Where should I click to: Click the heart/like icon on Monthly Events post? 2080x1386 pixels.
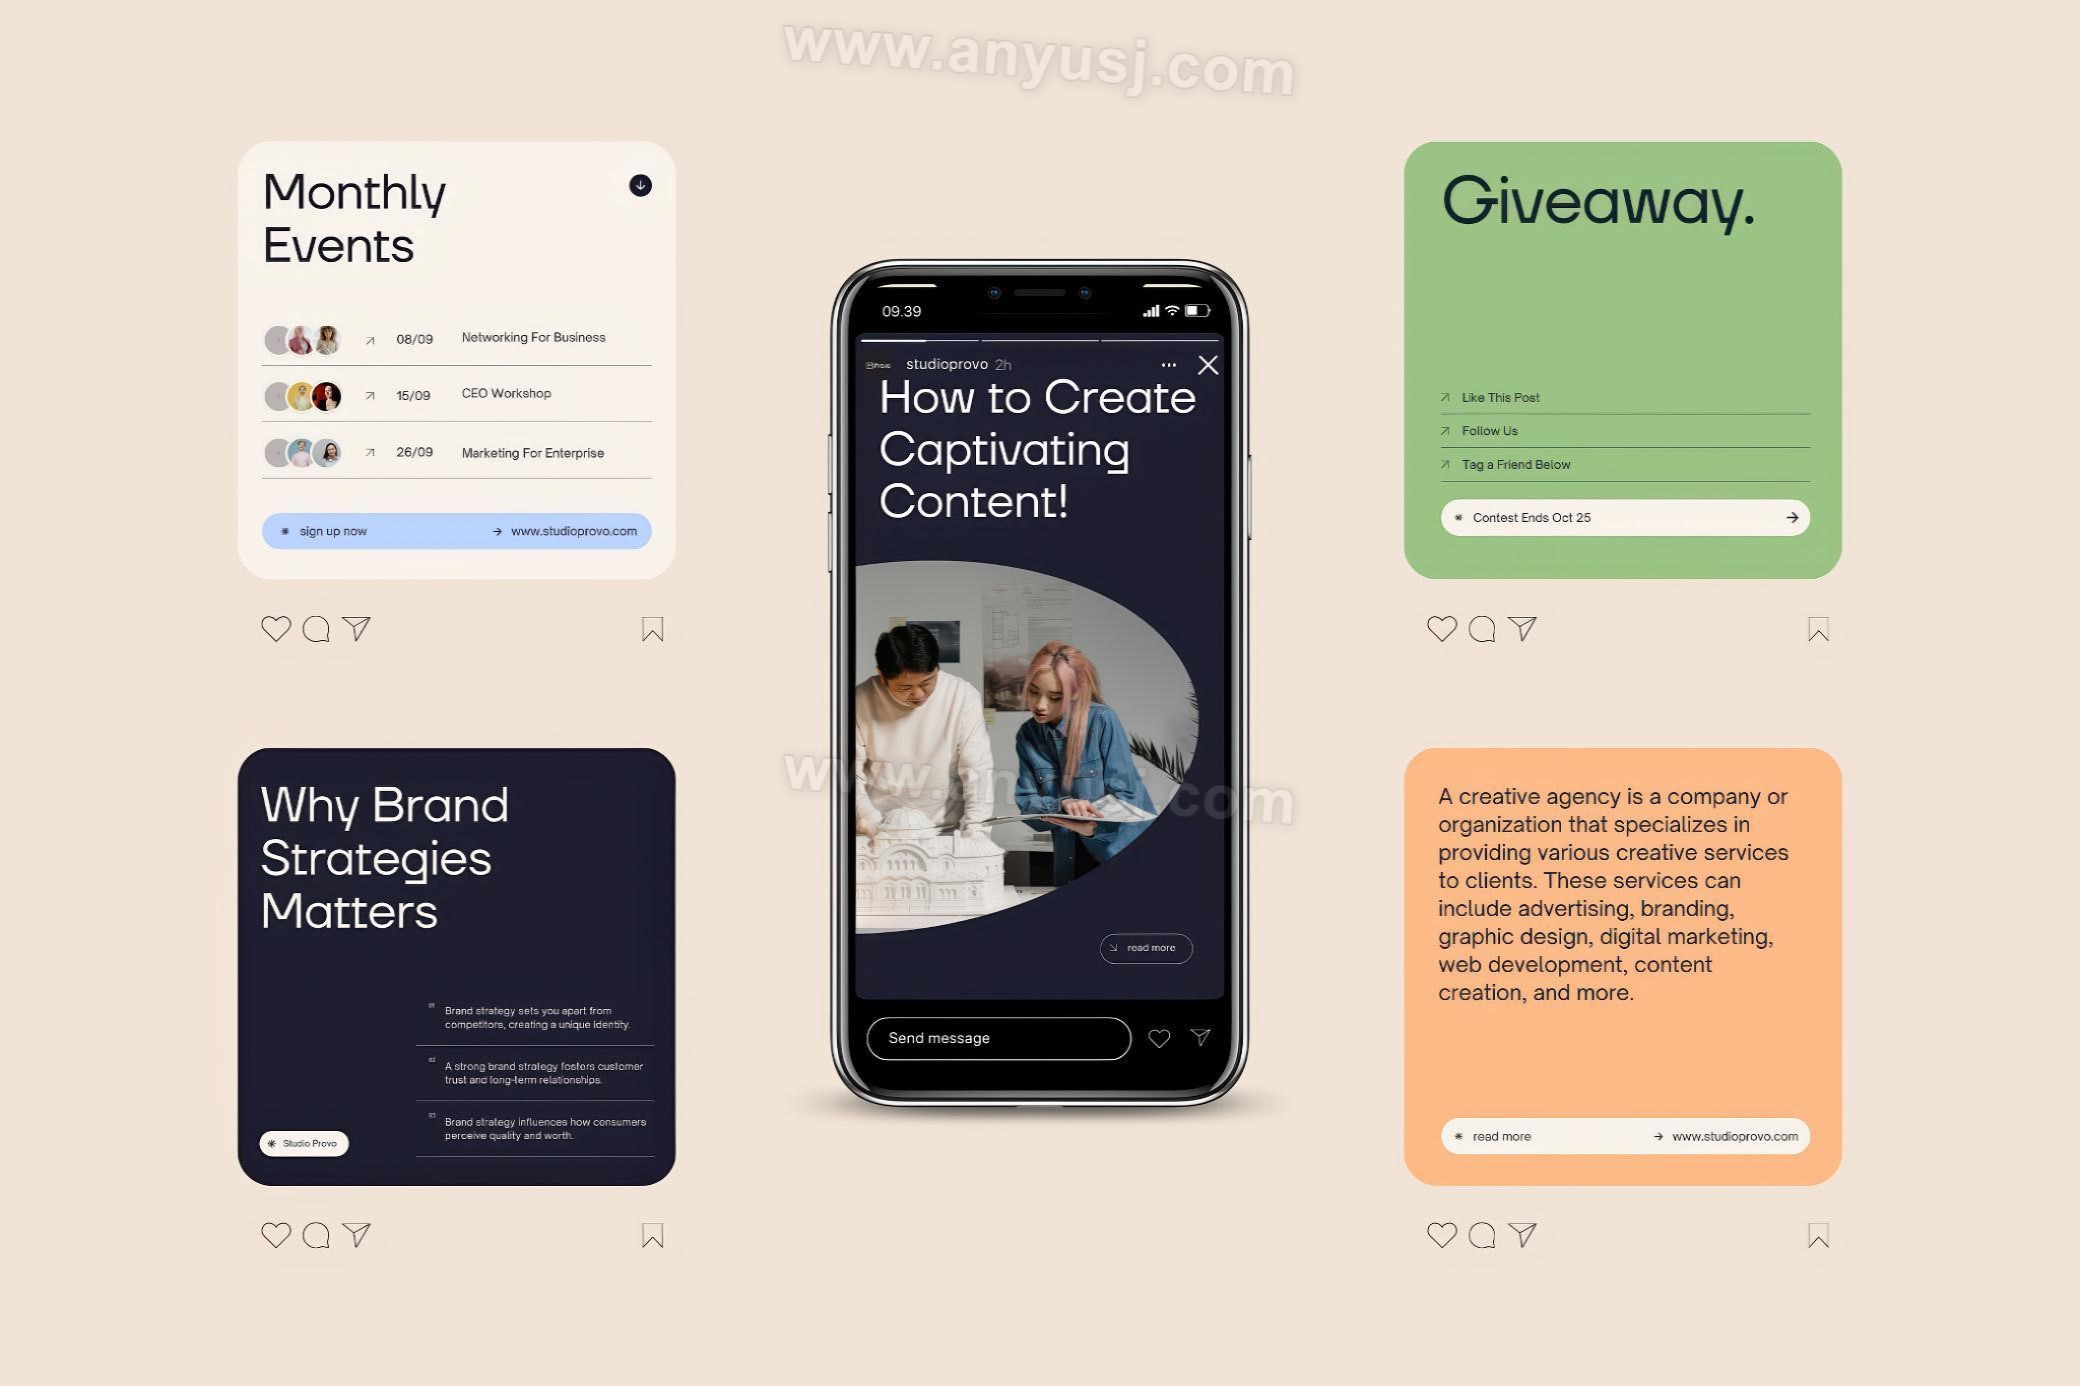(x=275, y=628)
